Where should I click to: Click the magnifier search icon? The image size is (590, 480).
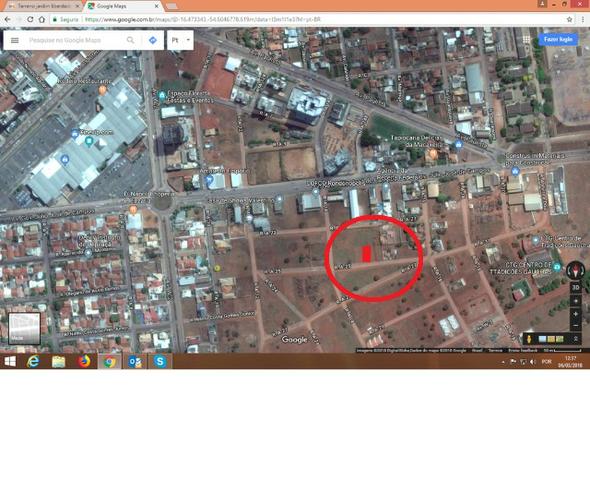130,40
